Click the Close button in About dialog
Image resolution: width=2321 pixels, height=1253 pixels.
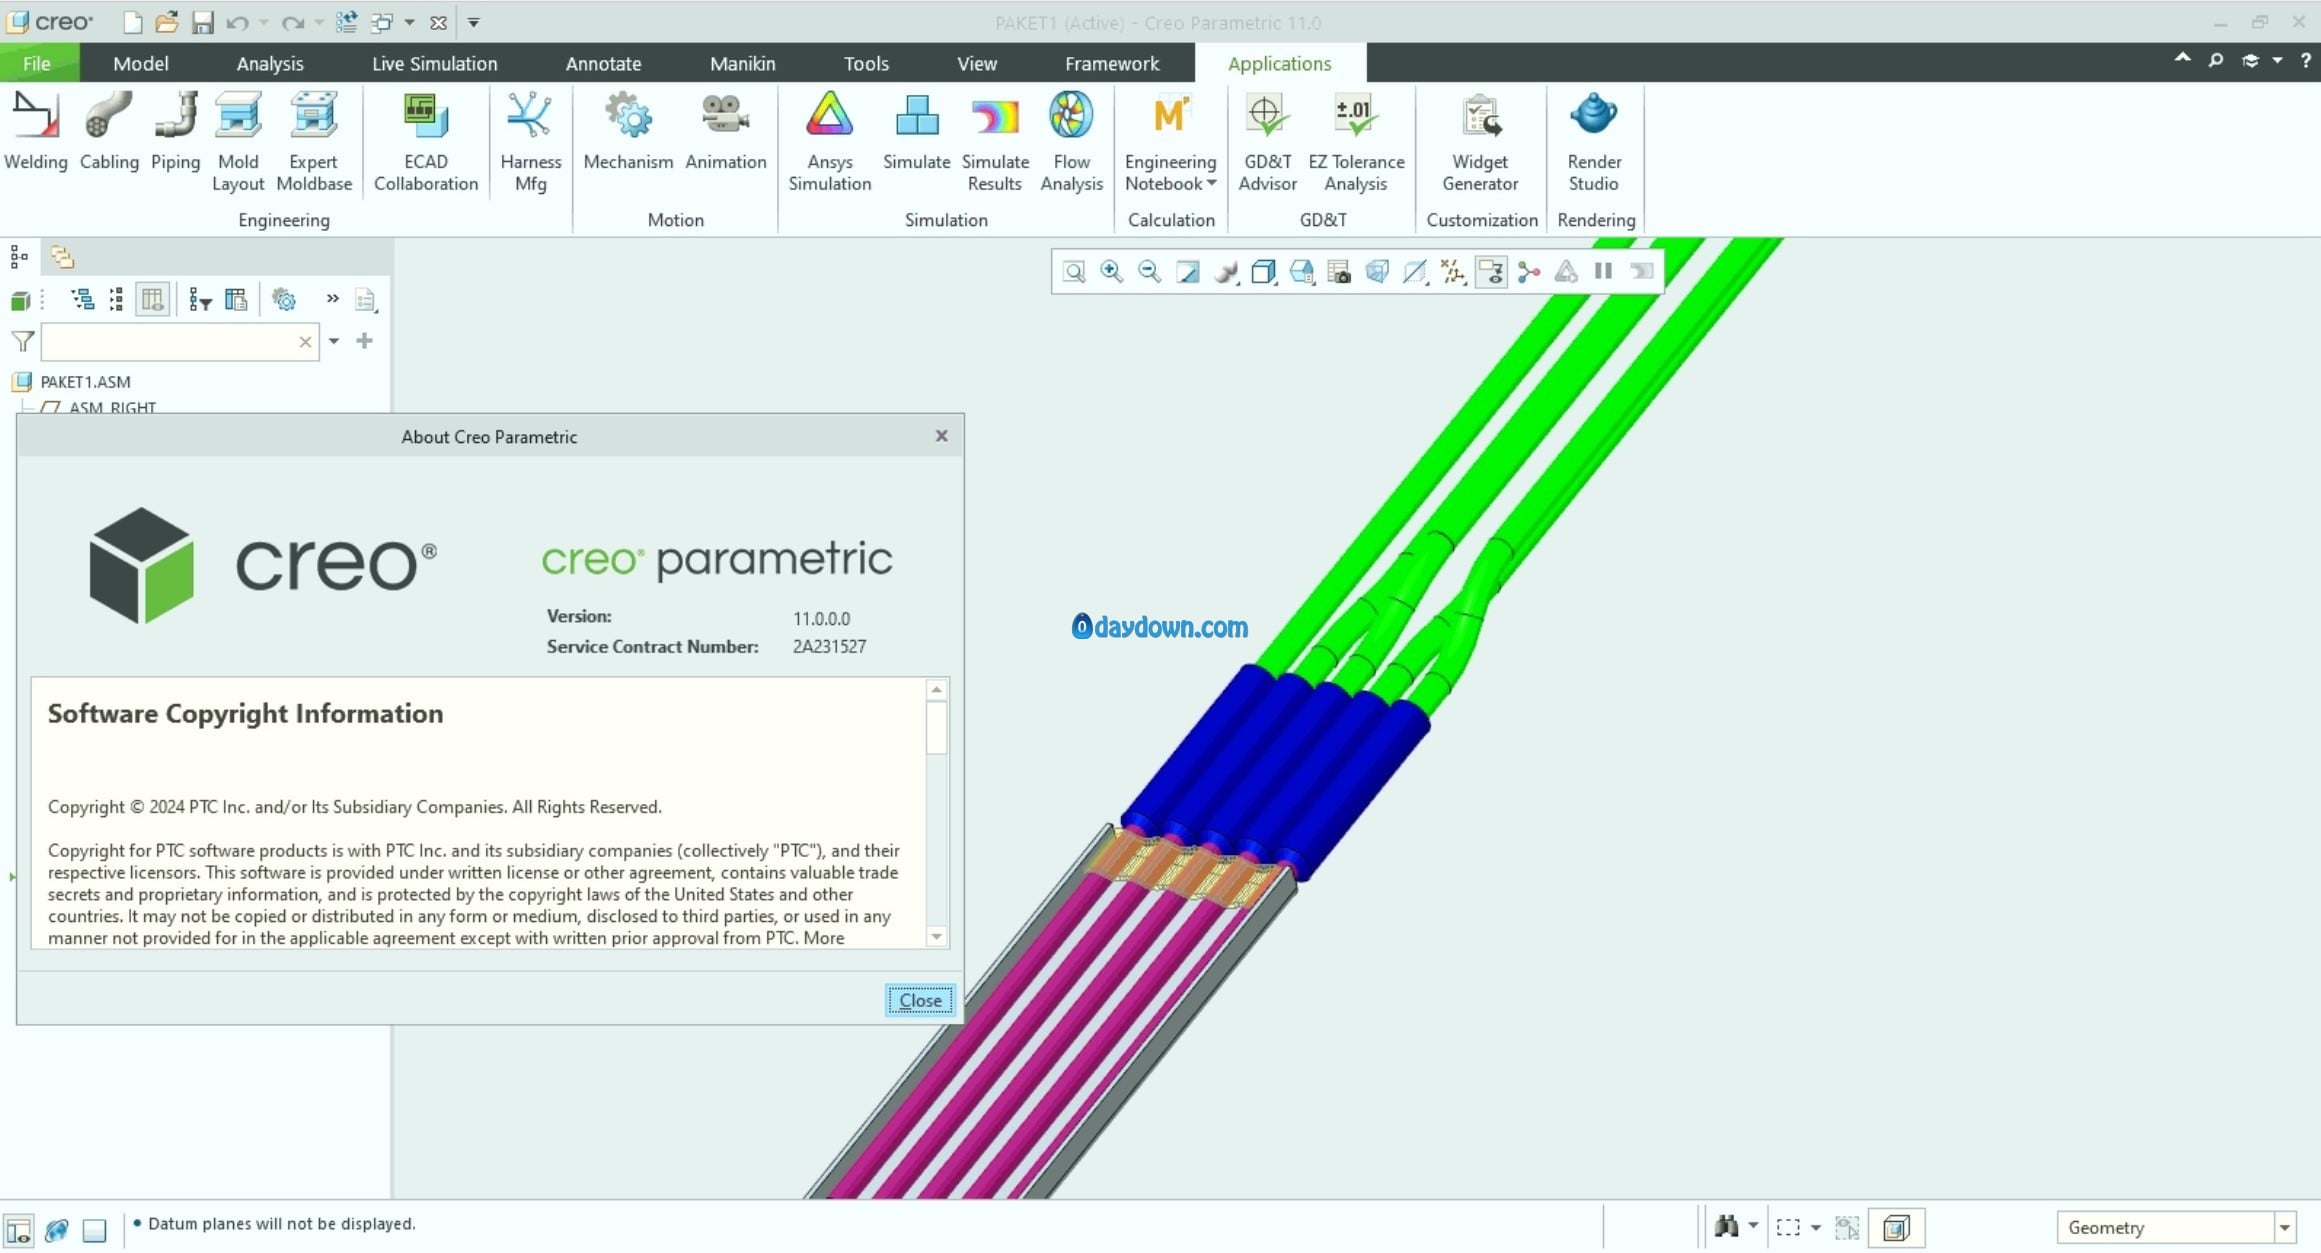(919, 1000)
